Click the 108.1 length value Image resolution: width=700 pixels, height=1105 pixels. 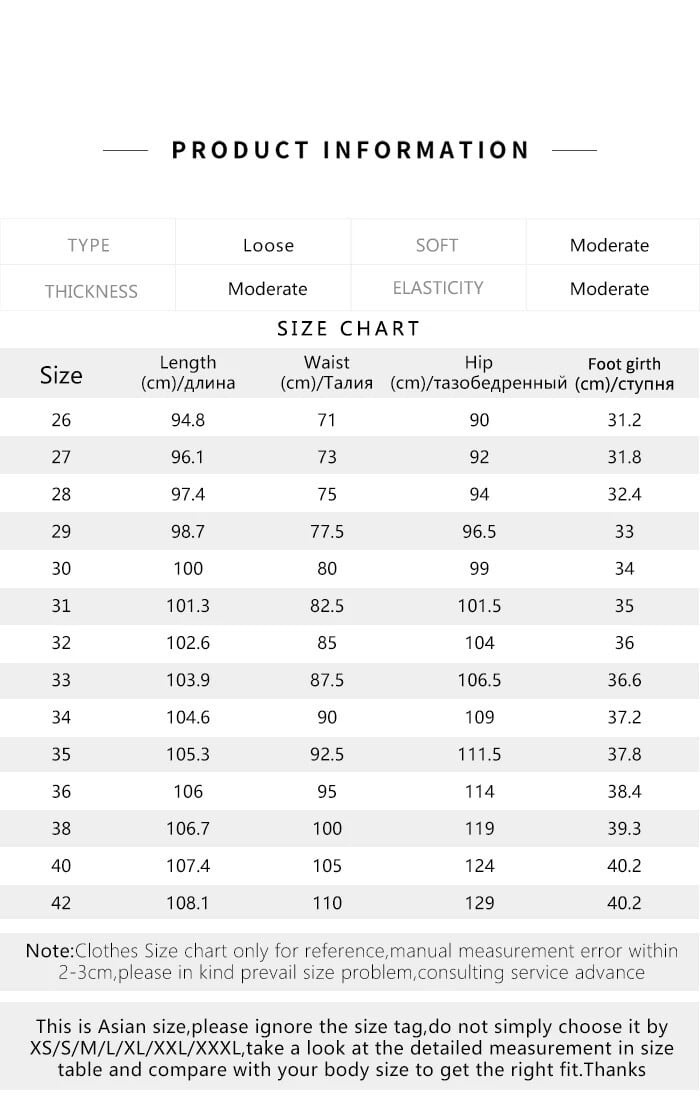pos(187,903)
